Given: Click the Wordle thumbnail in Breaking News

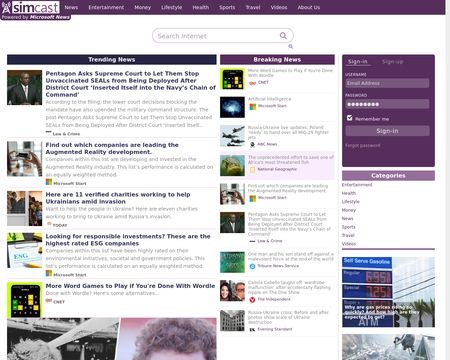Looking at the screenshot, I should [x=232, y=79].
